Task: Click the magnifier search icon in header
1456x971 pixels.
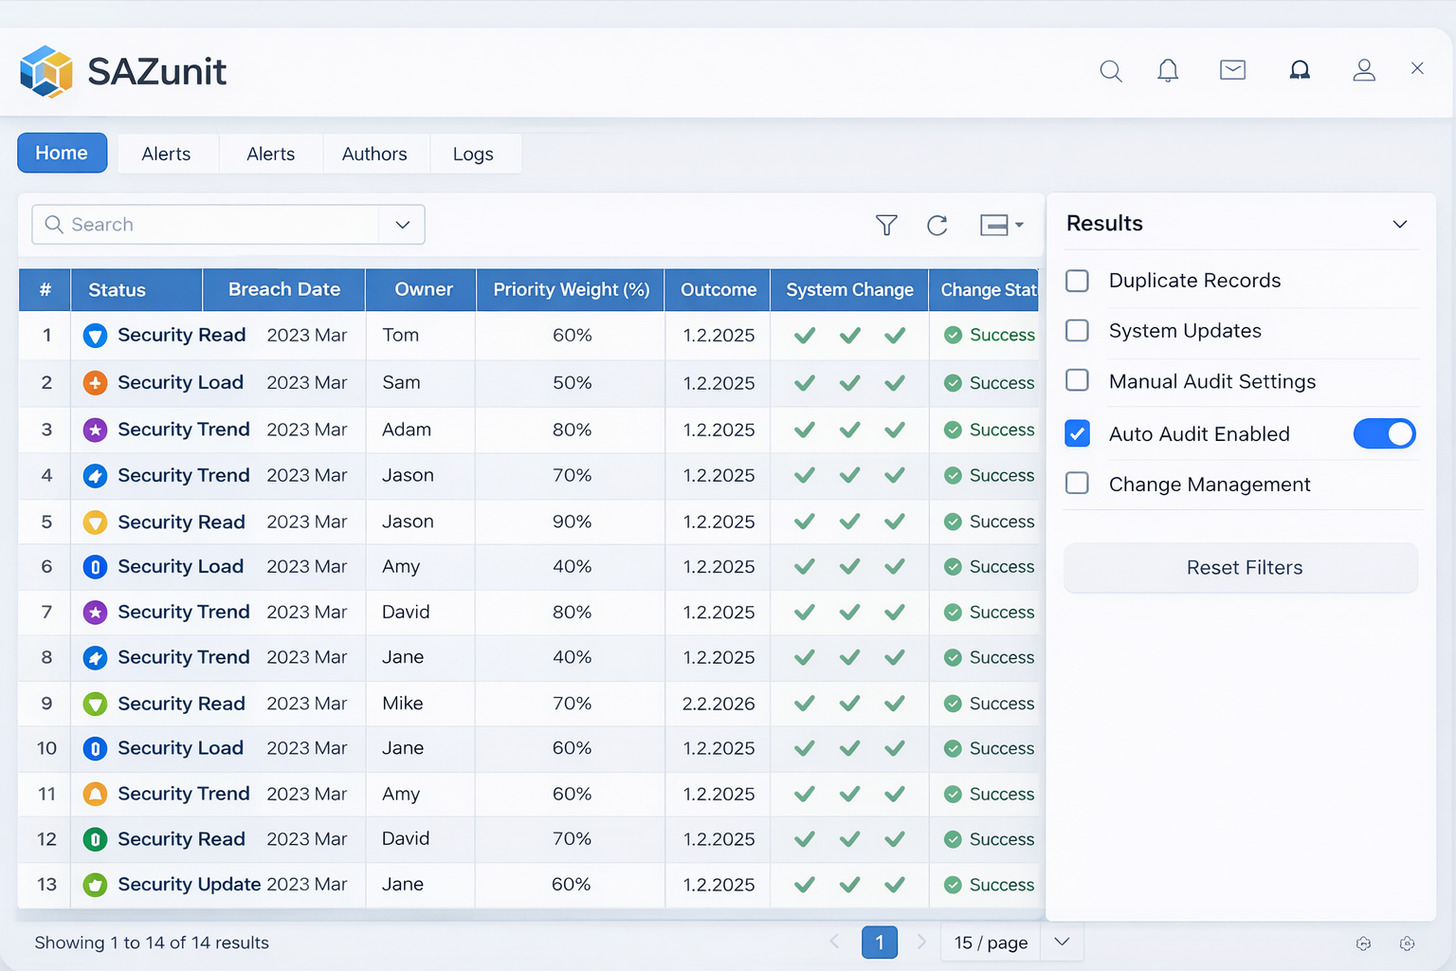Action: (x=1110, y=71)
